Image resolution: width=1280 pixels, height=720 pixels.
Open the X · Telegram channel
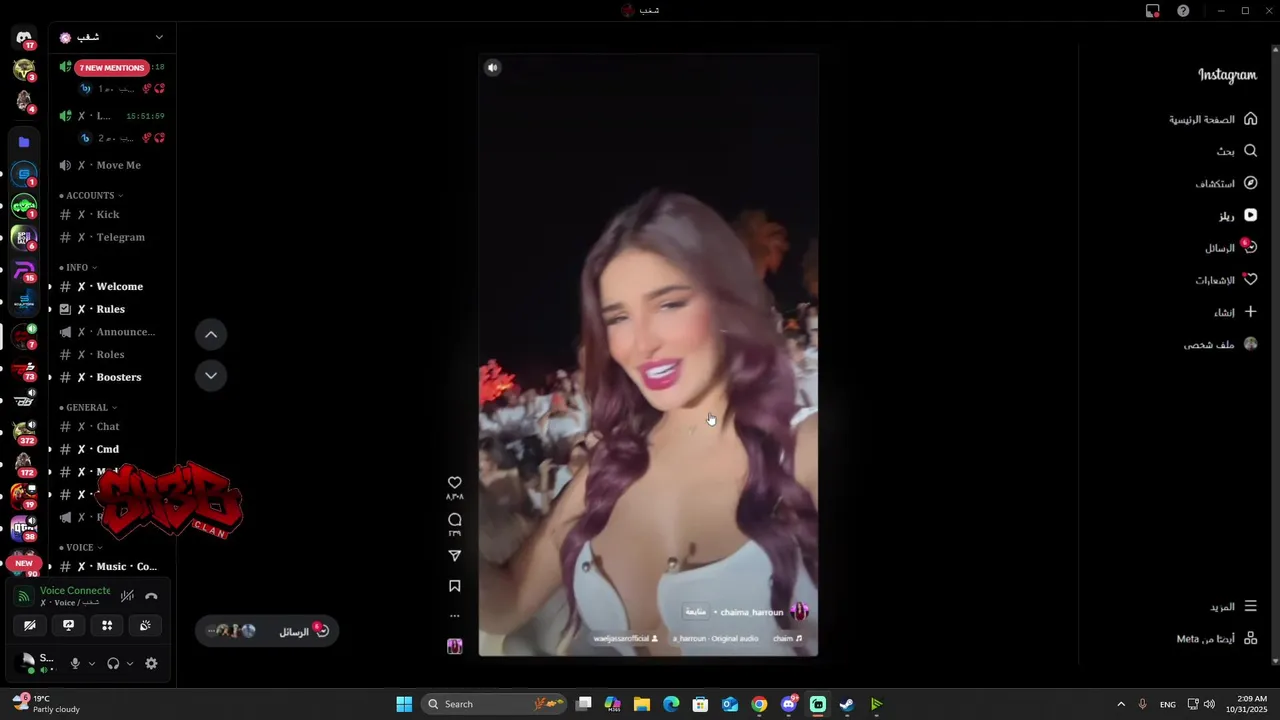[x=112, y=237]
